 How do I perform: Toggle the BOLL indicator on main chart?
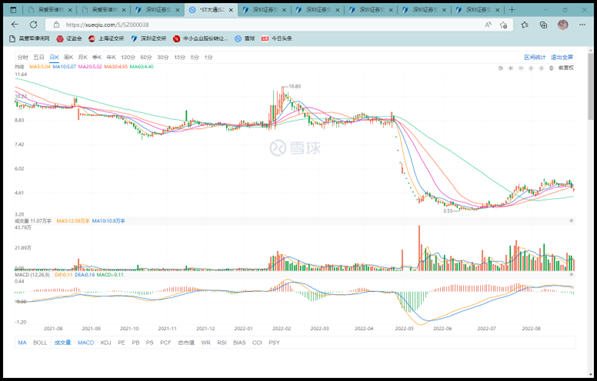[40, 343]
